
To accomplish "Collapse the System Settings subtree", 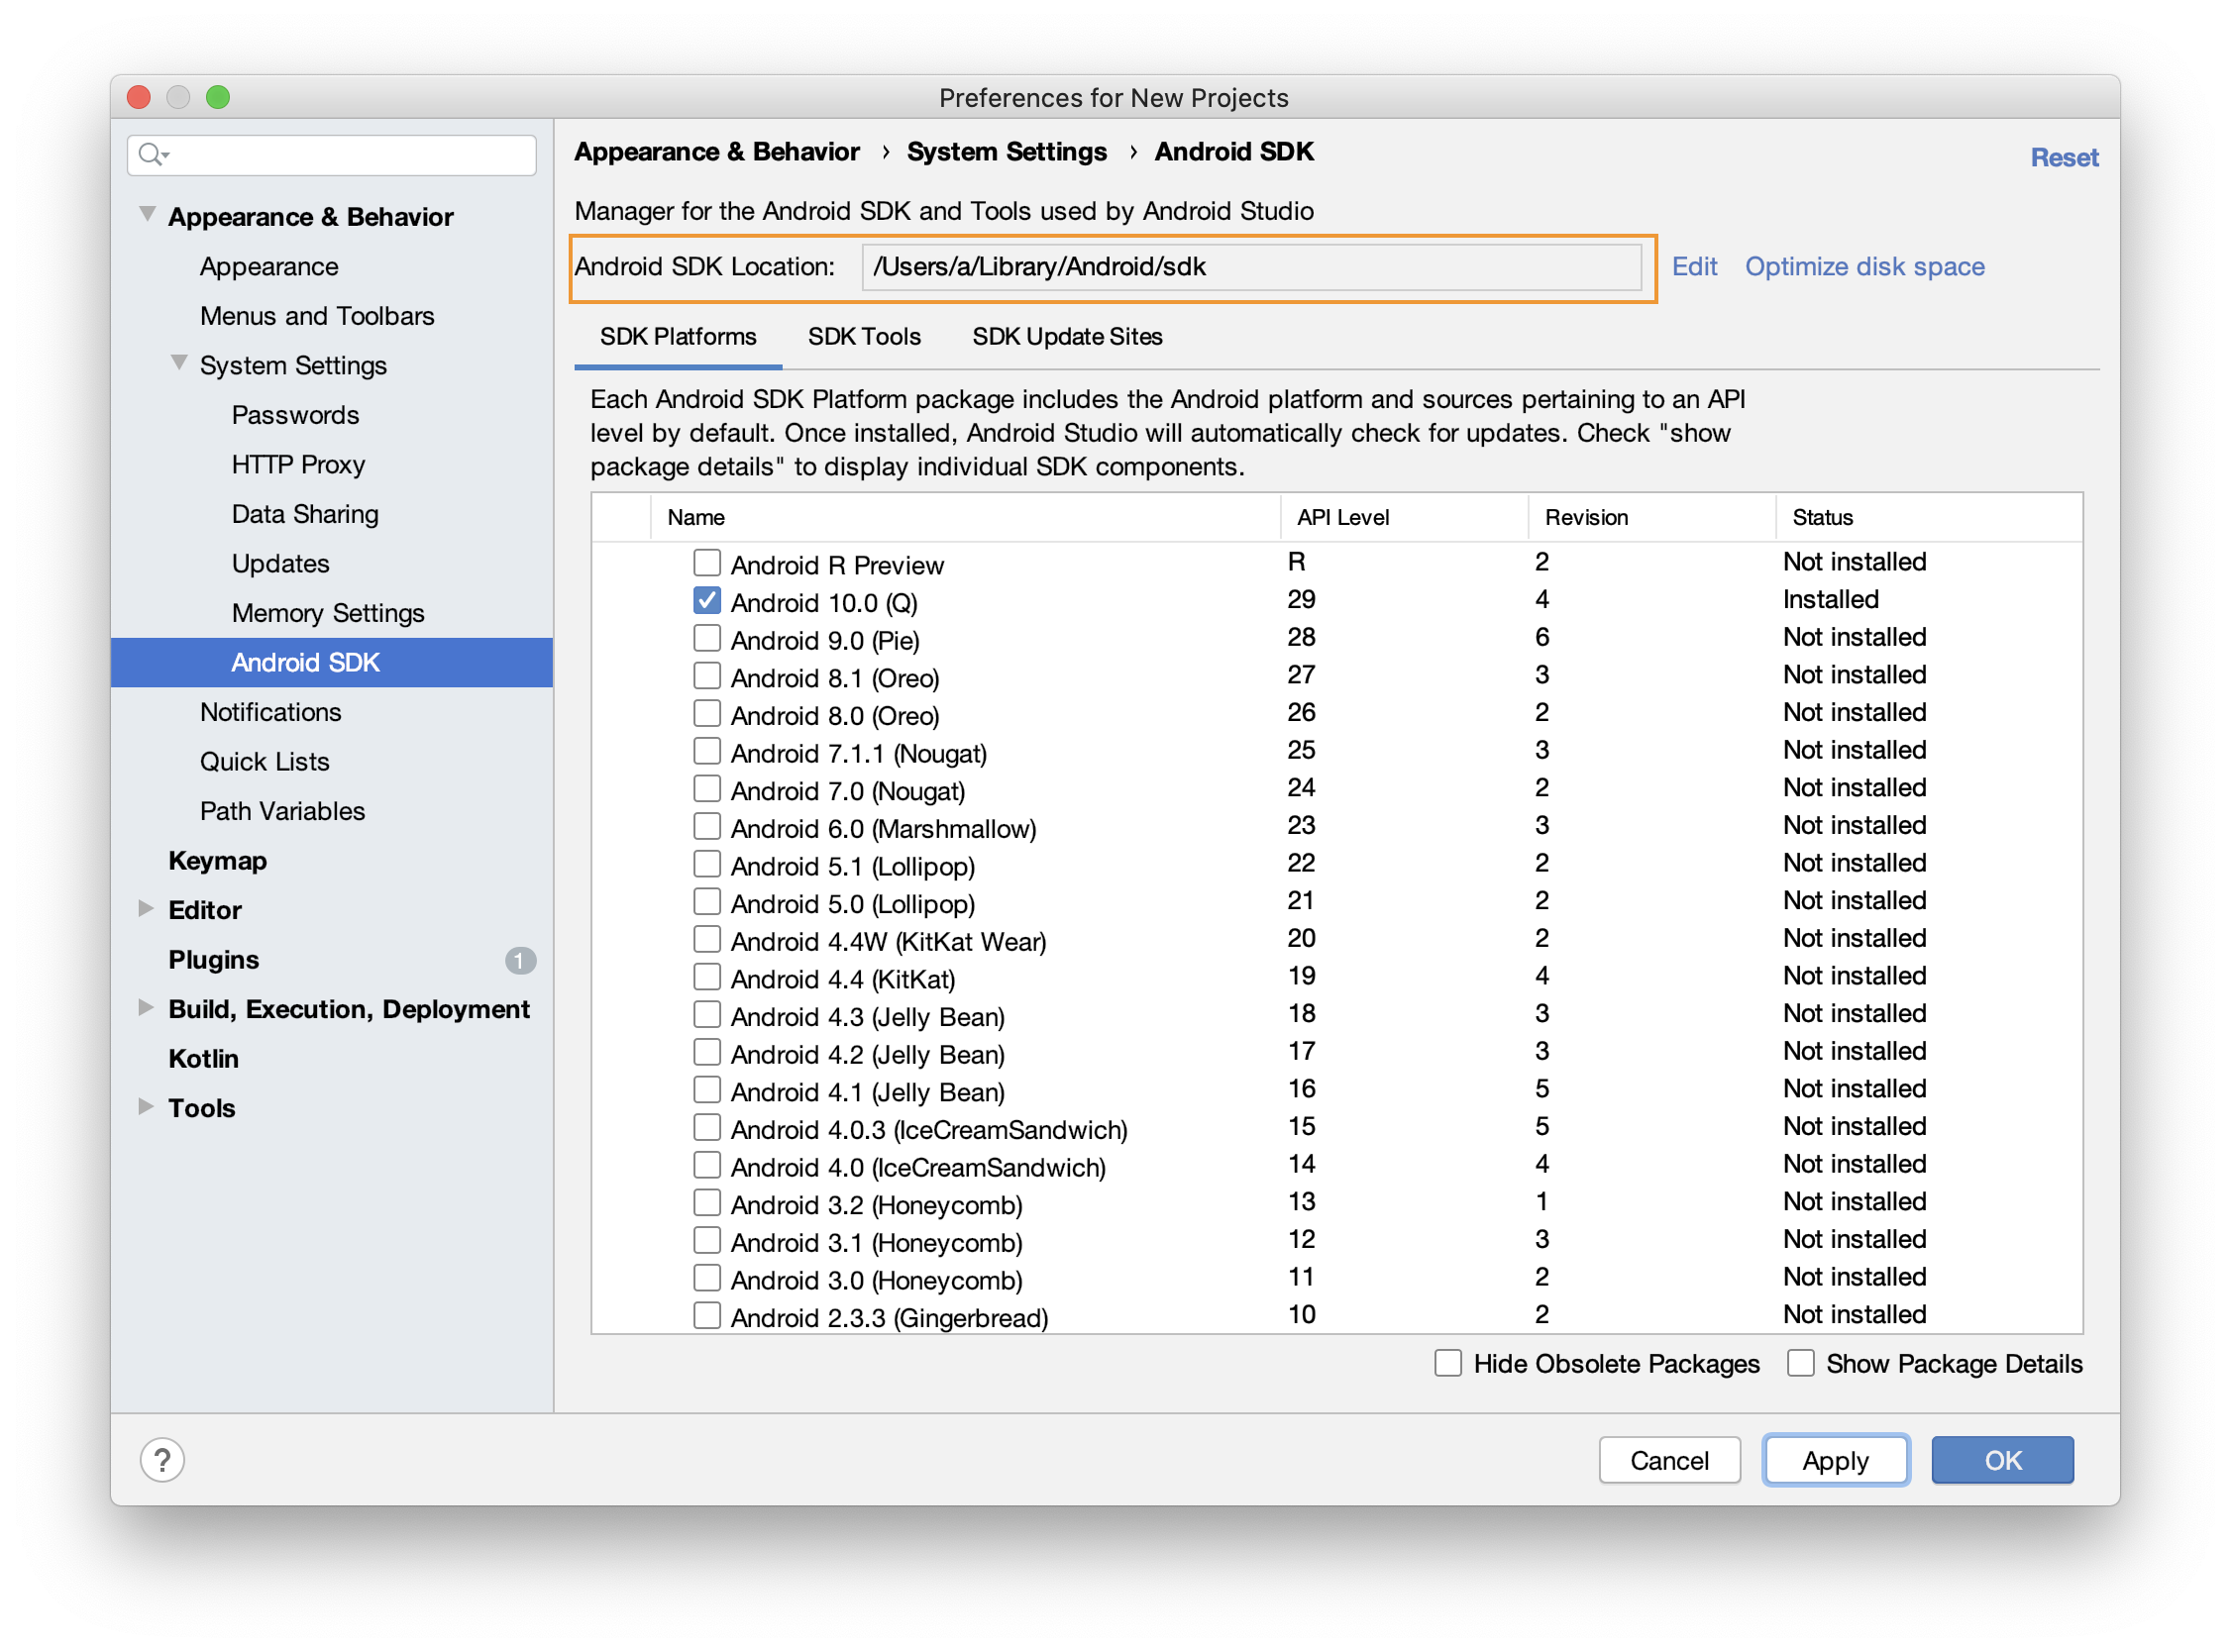I will point(179,363).
